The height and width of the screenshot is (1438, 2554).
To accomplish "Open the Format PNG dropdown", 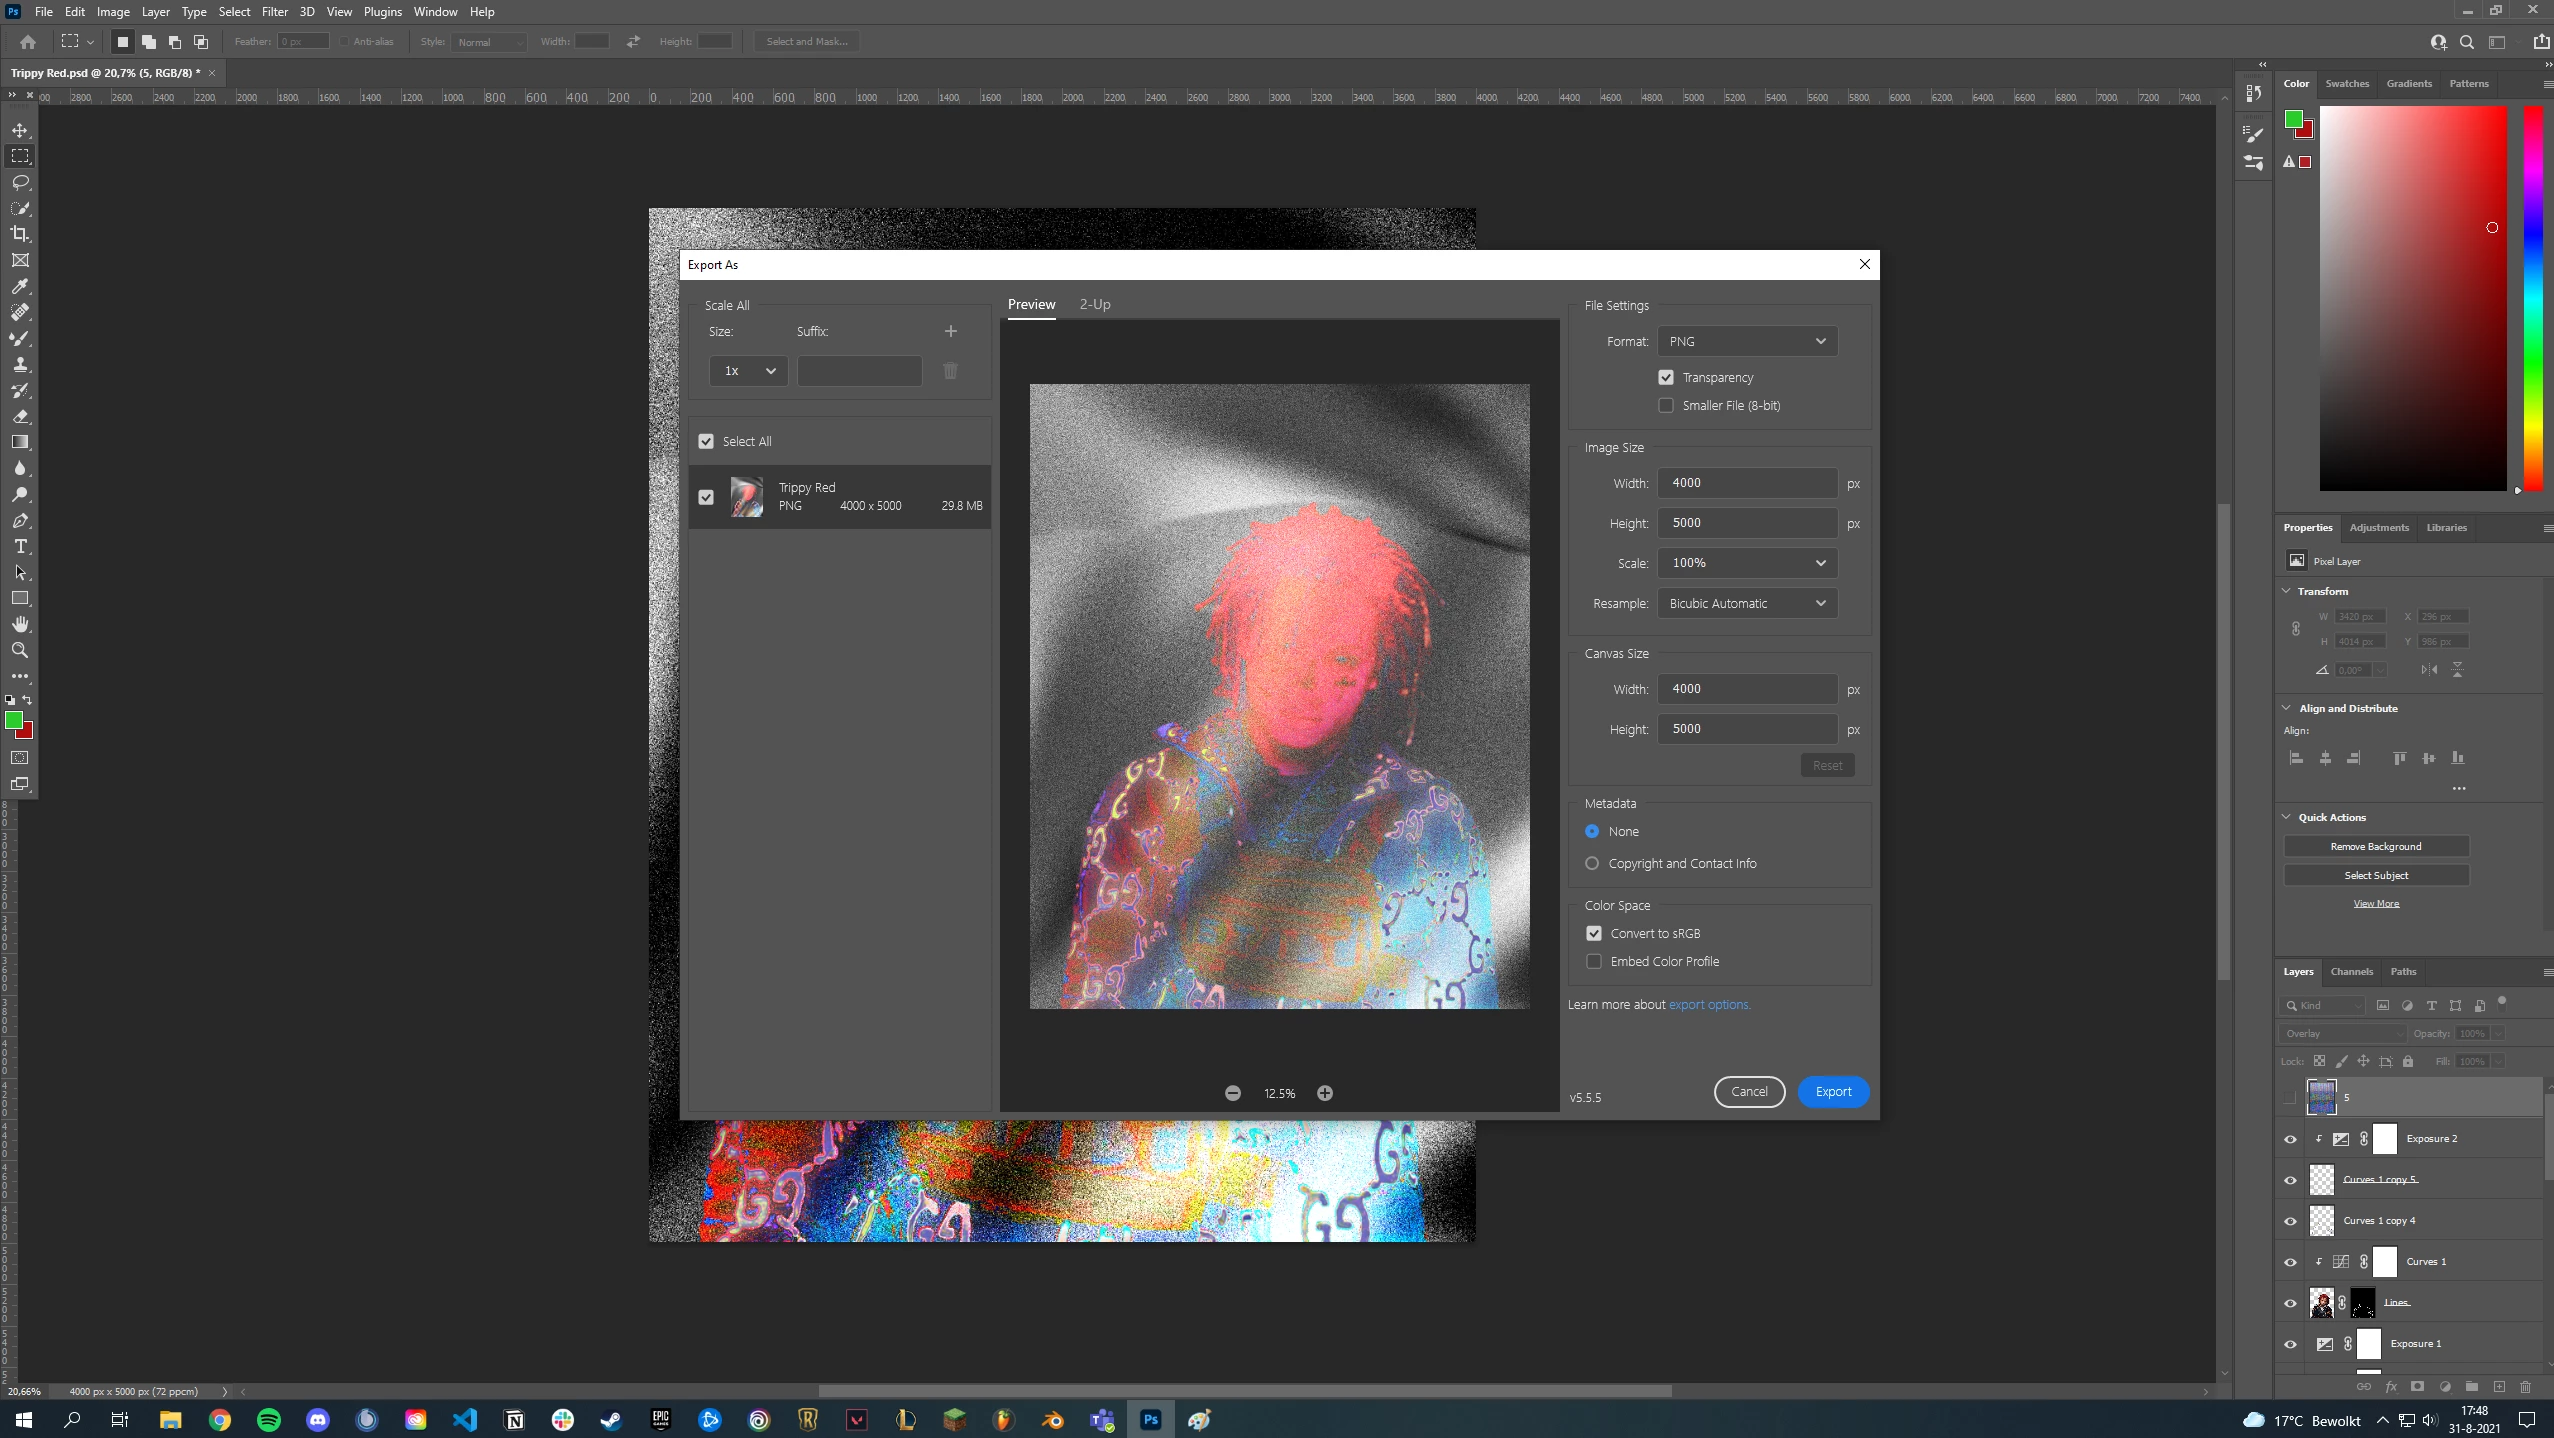I will pos(1746,341).
